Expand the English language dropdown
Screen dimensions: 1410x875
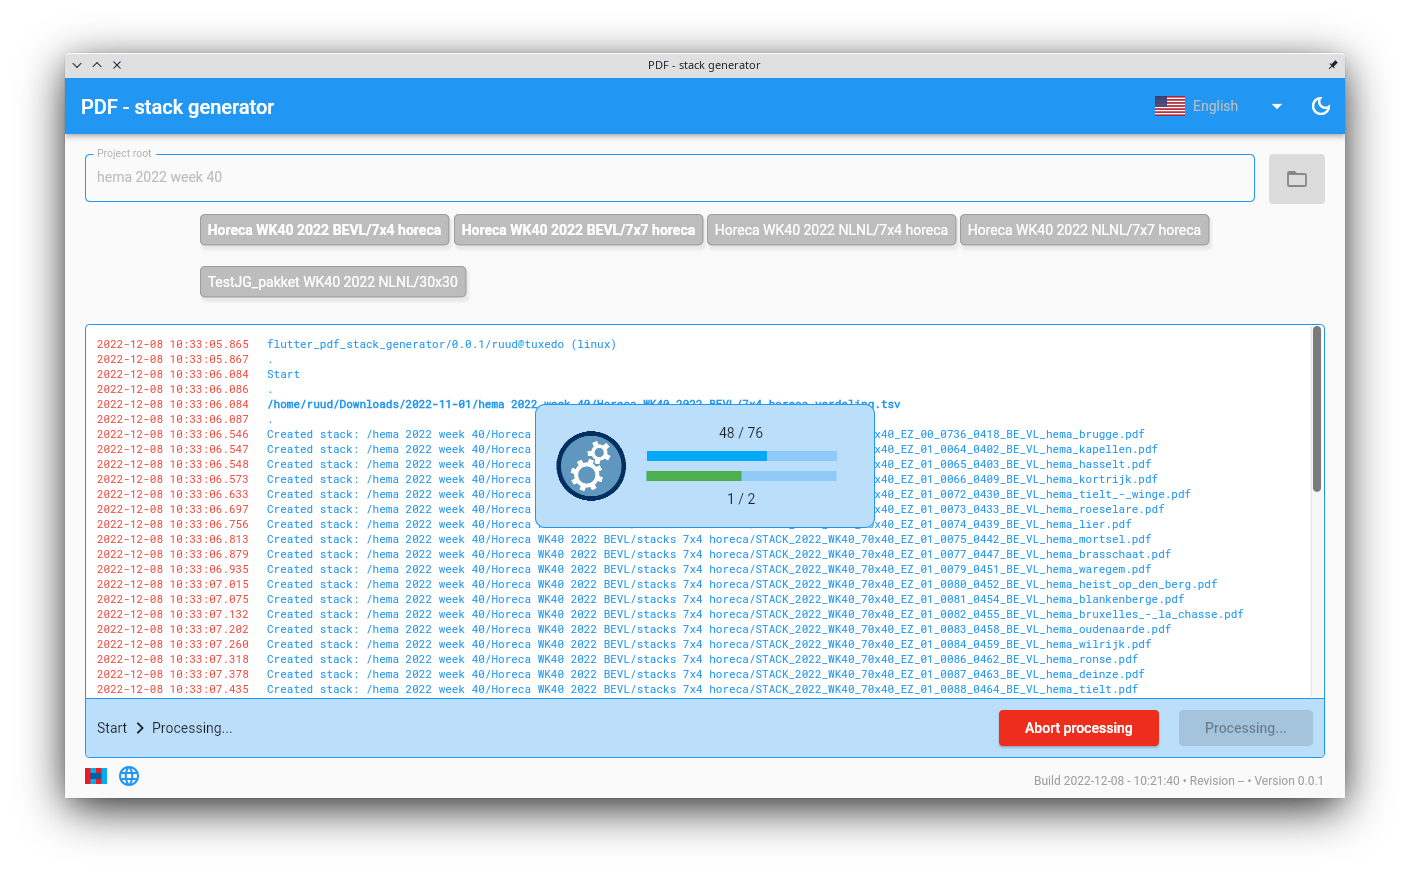[x=1276, y=106]
